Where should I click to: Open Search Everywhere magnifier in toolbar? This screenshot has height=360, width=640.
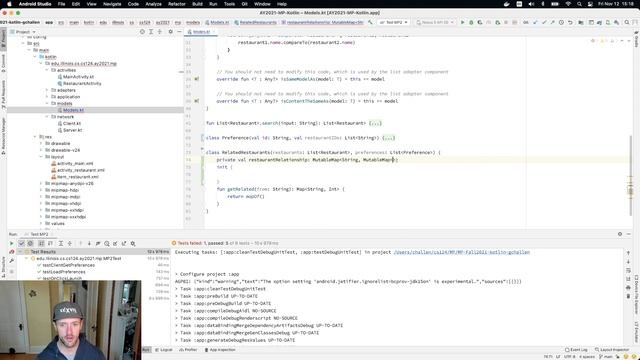(627, 22)
